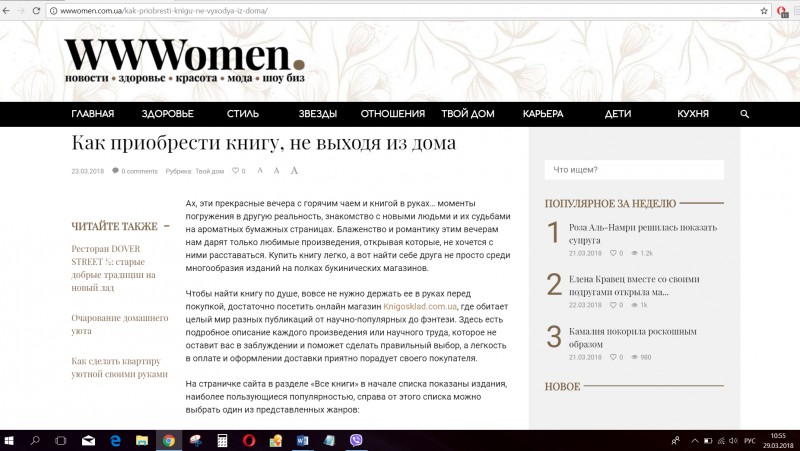
Task: Like the article with the heart icon
Action: pyautogui.click(x=235, y=171)
